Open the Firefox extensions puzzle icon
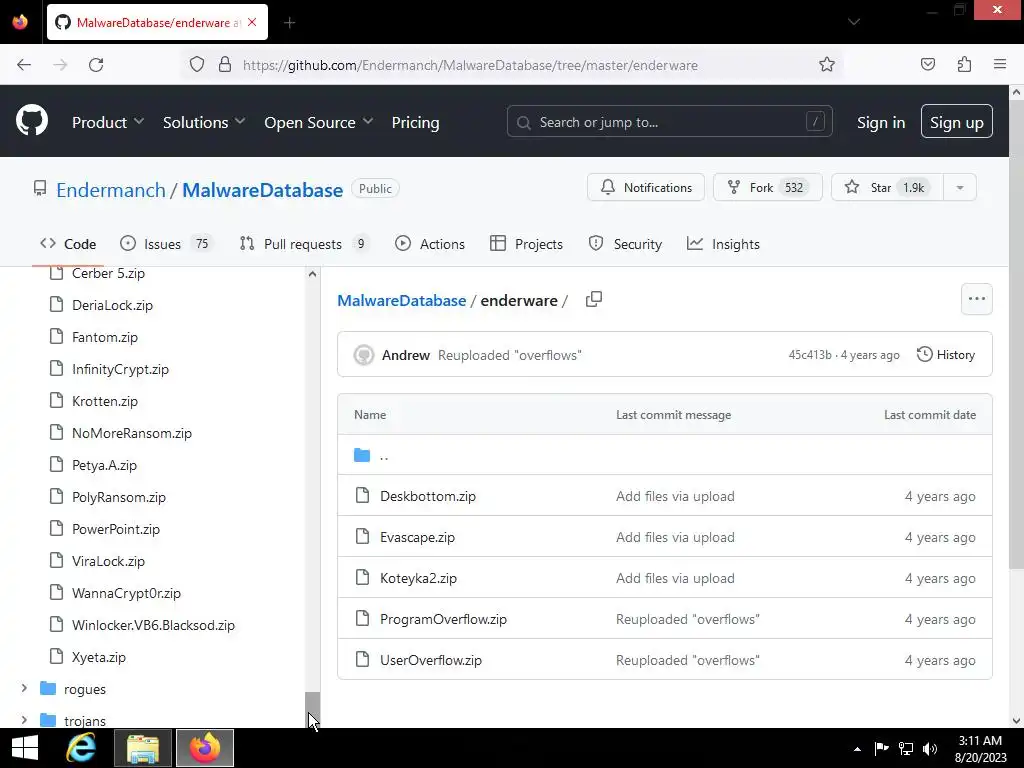This screenshot has height=768, width=1024. tap(964, 65)
